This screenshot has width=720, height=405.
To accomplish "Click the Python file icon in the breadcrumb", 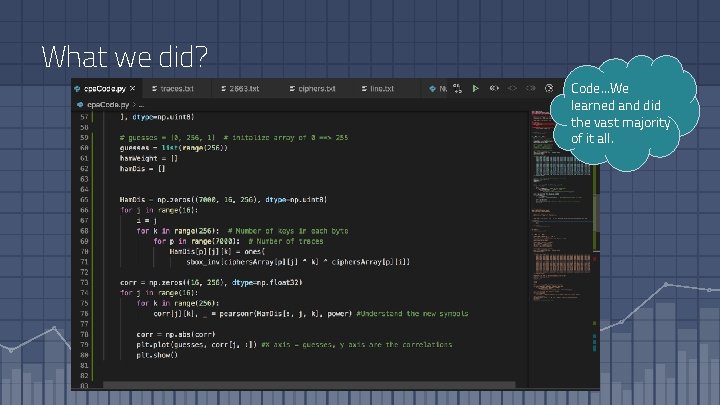I will (x=80, y=105).
